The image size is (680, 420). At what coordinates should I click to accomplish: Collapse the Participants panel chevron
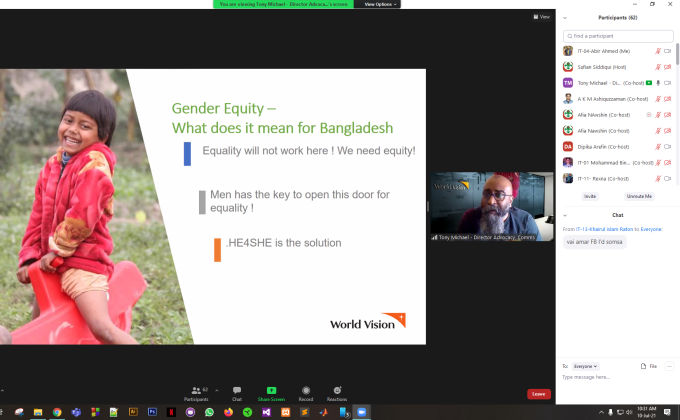click(x=565, y=18)
